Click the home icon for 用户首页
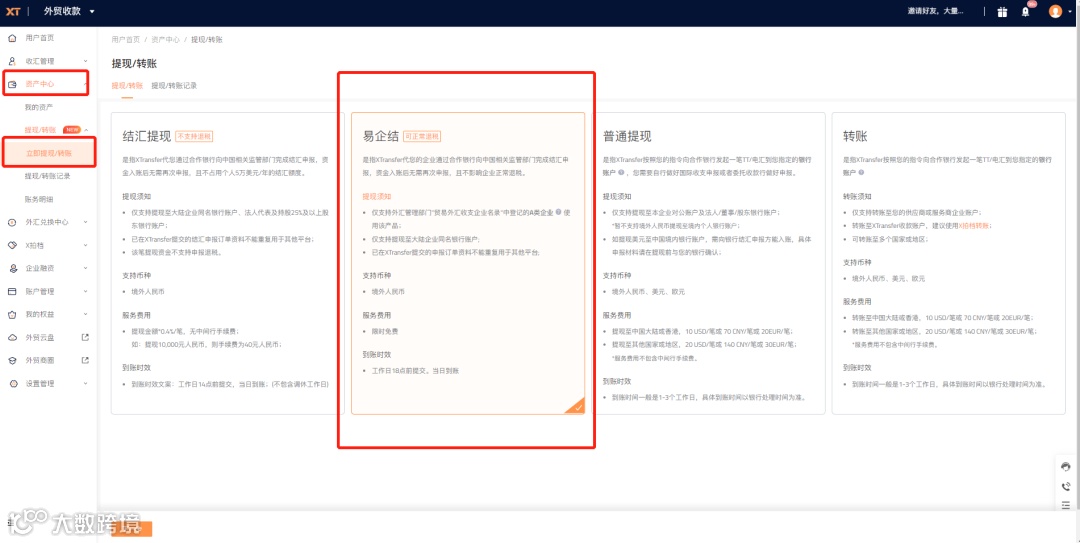 [12, 38]
